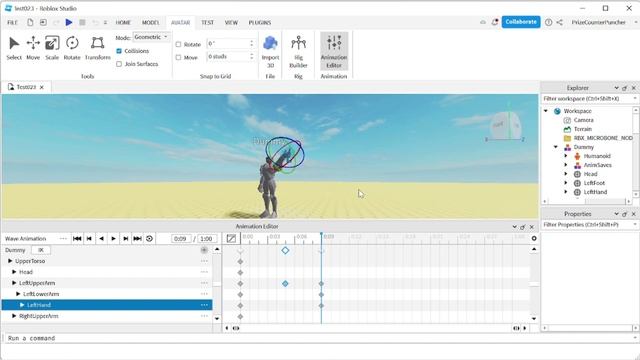Screen dimensions: 640x360
Task: Collapse the Dummy node in Explorer
Action: click(x=556, y=147)
